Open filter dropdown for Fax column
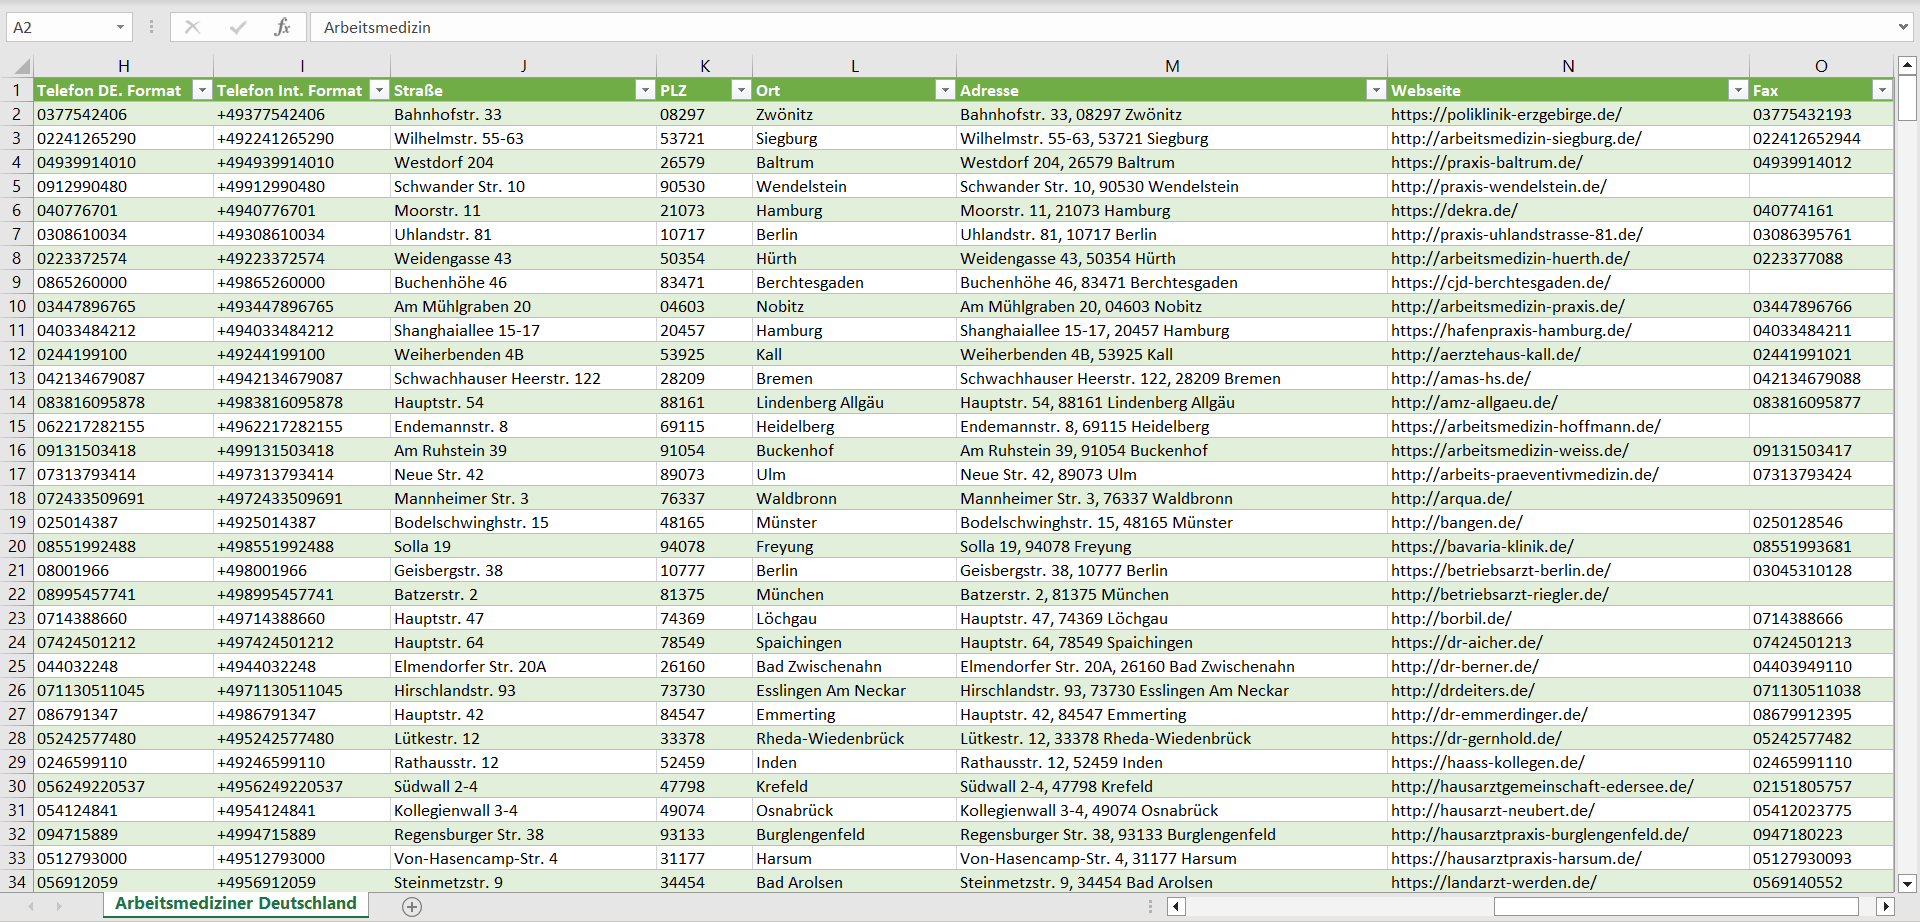This screenshot has height=922, width=1920. pyautogui.click(x=1882, y=90)
